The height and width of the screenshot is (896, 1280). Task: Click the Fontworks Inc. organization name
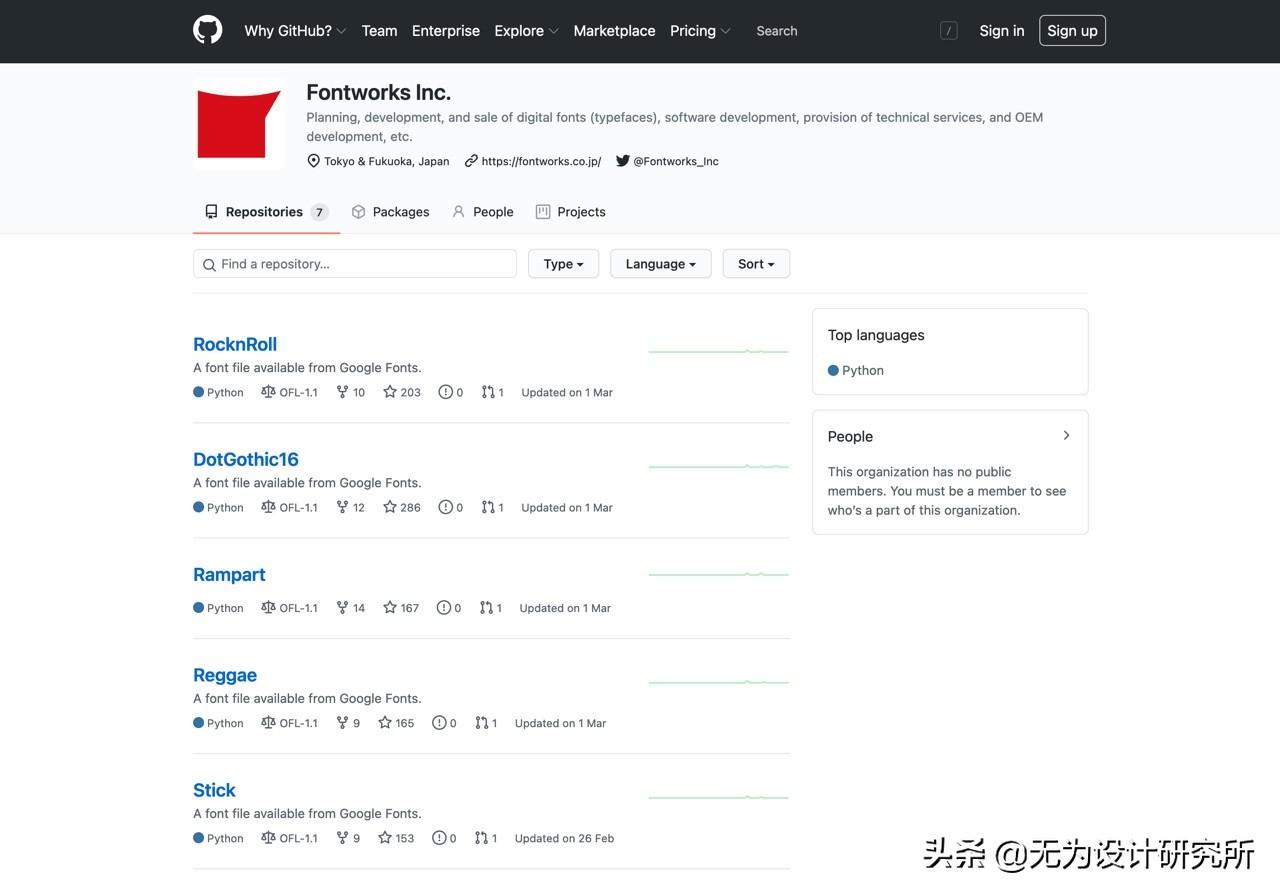(x=378, y=92)
